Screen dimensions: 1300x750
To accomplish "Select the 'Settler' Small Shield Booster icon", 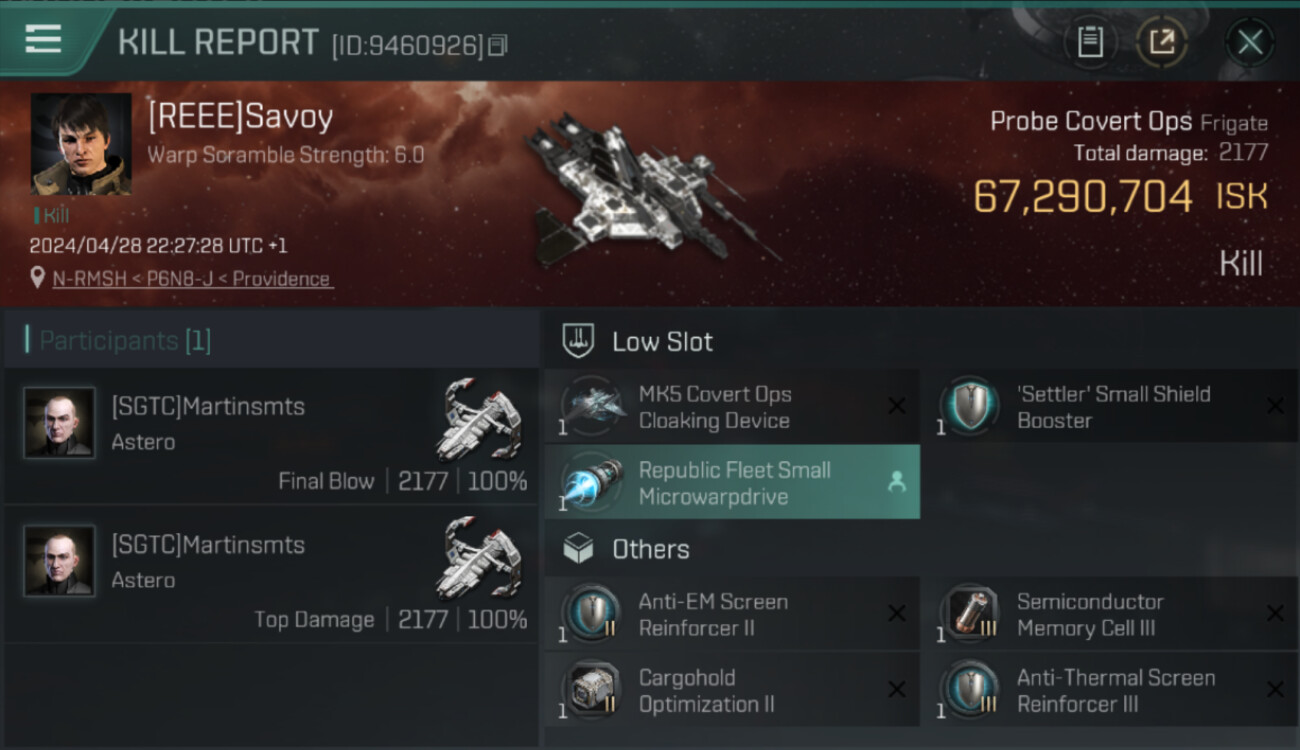I will point(968,407).
